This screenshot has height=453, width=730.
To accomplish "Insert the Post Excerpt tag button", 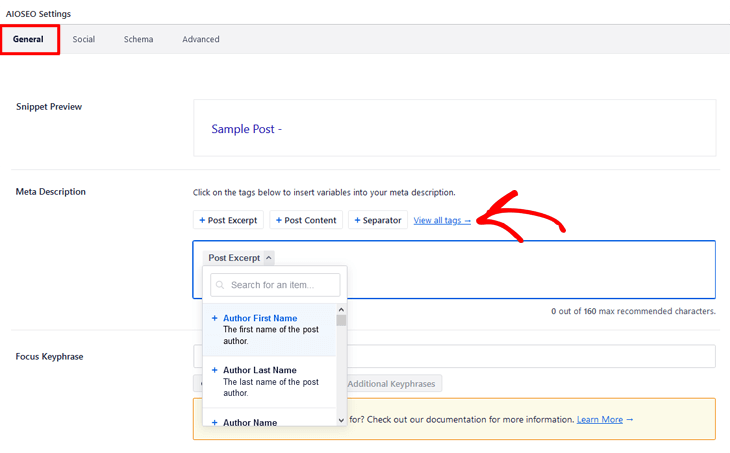I will 228,220.
